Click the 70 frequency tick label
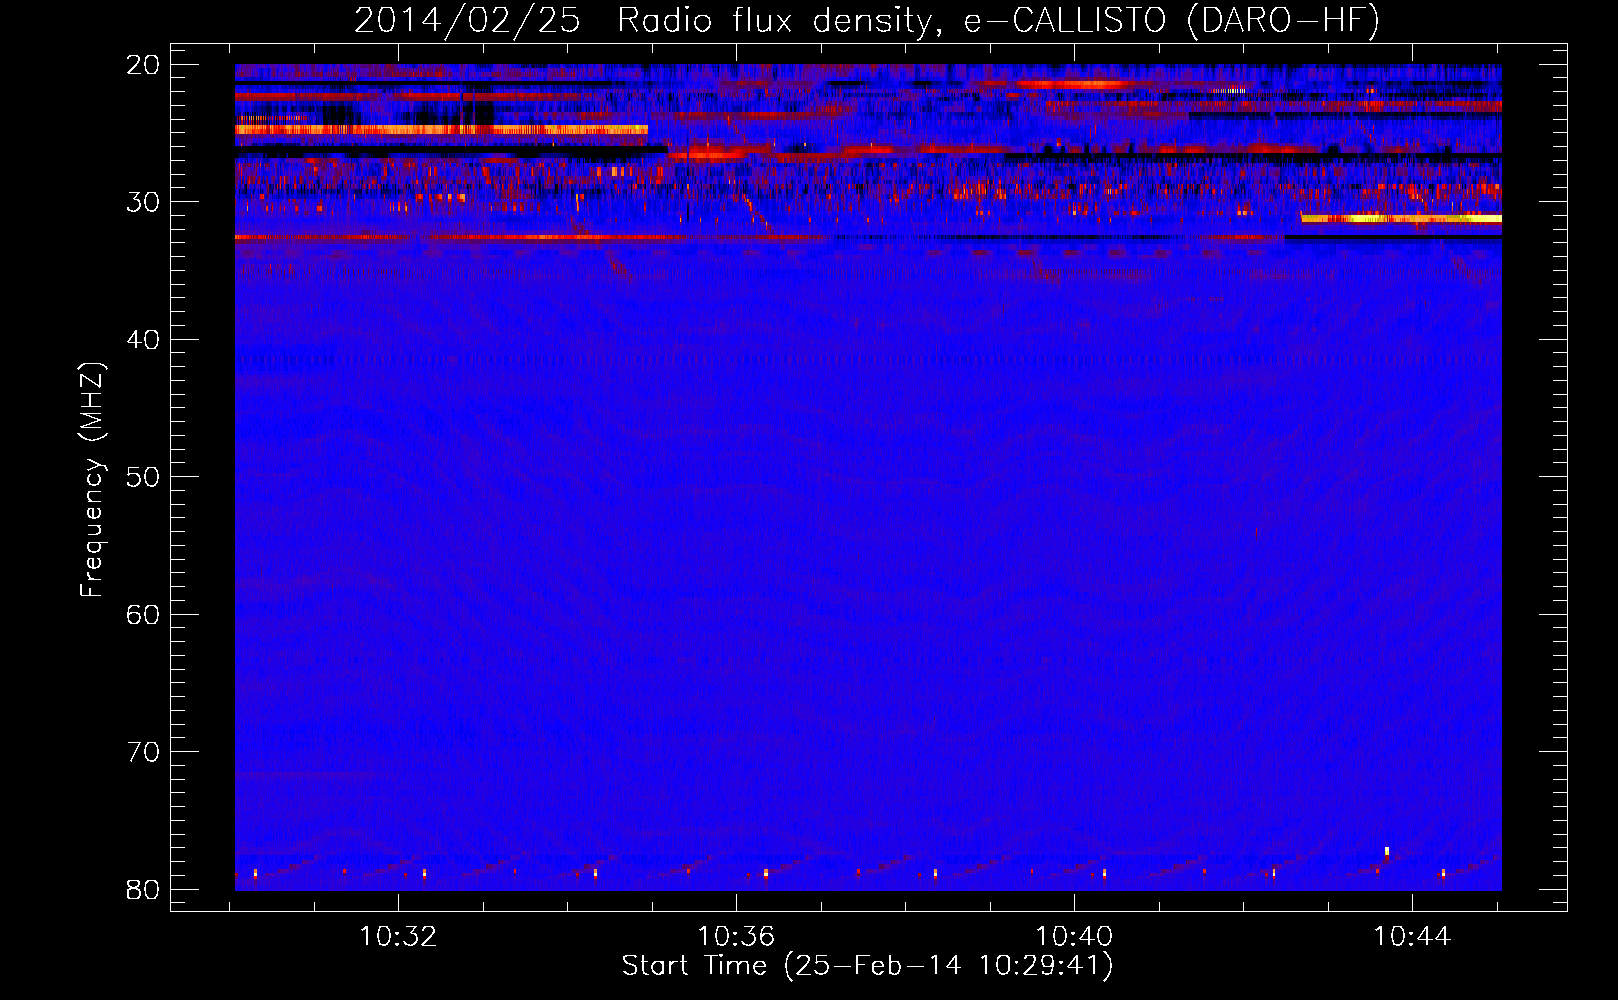The height and width of the screenshot is (1000, 1618). tap(143, 752)
